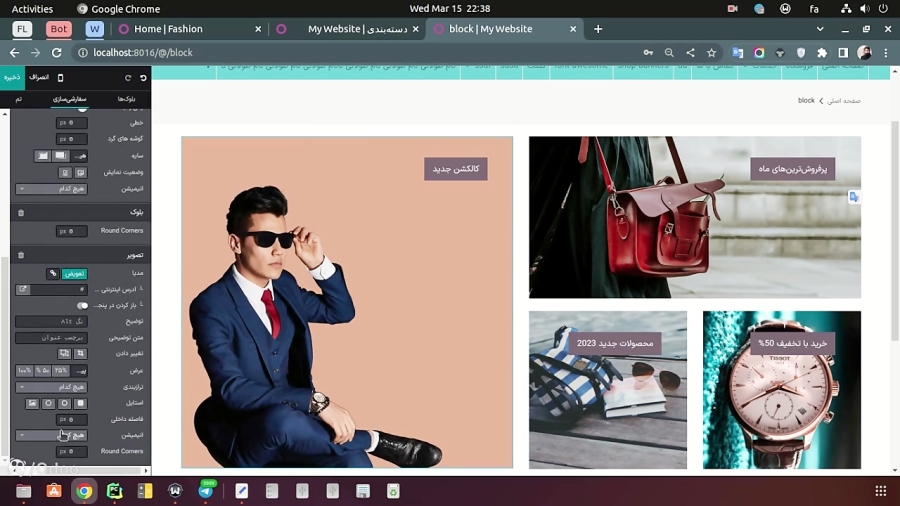
Task: Click the ذخیره save button
Action: [12, 77]
